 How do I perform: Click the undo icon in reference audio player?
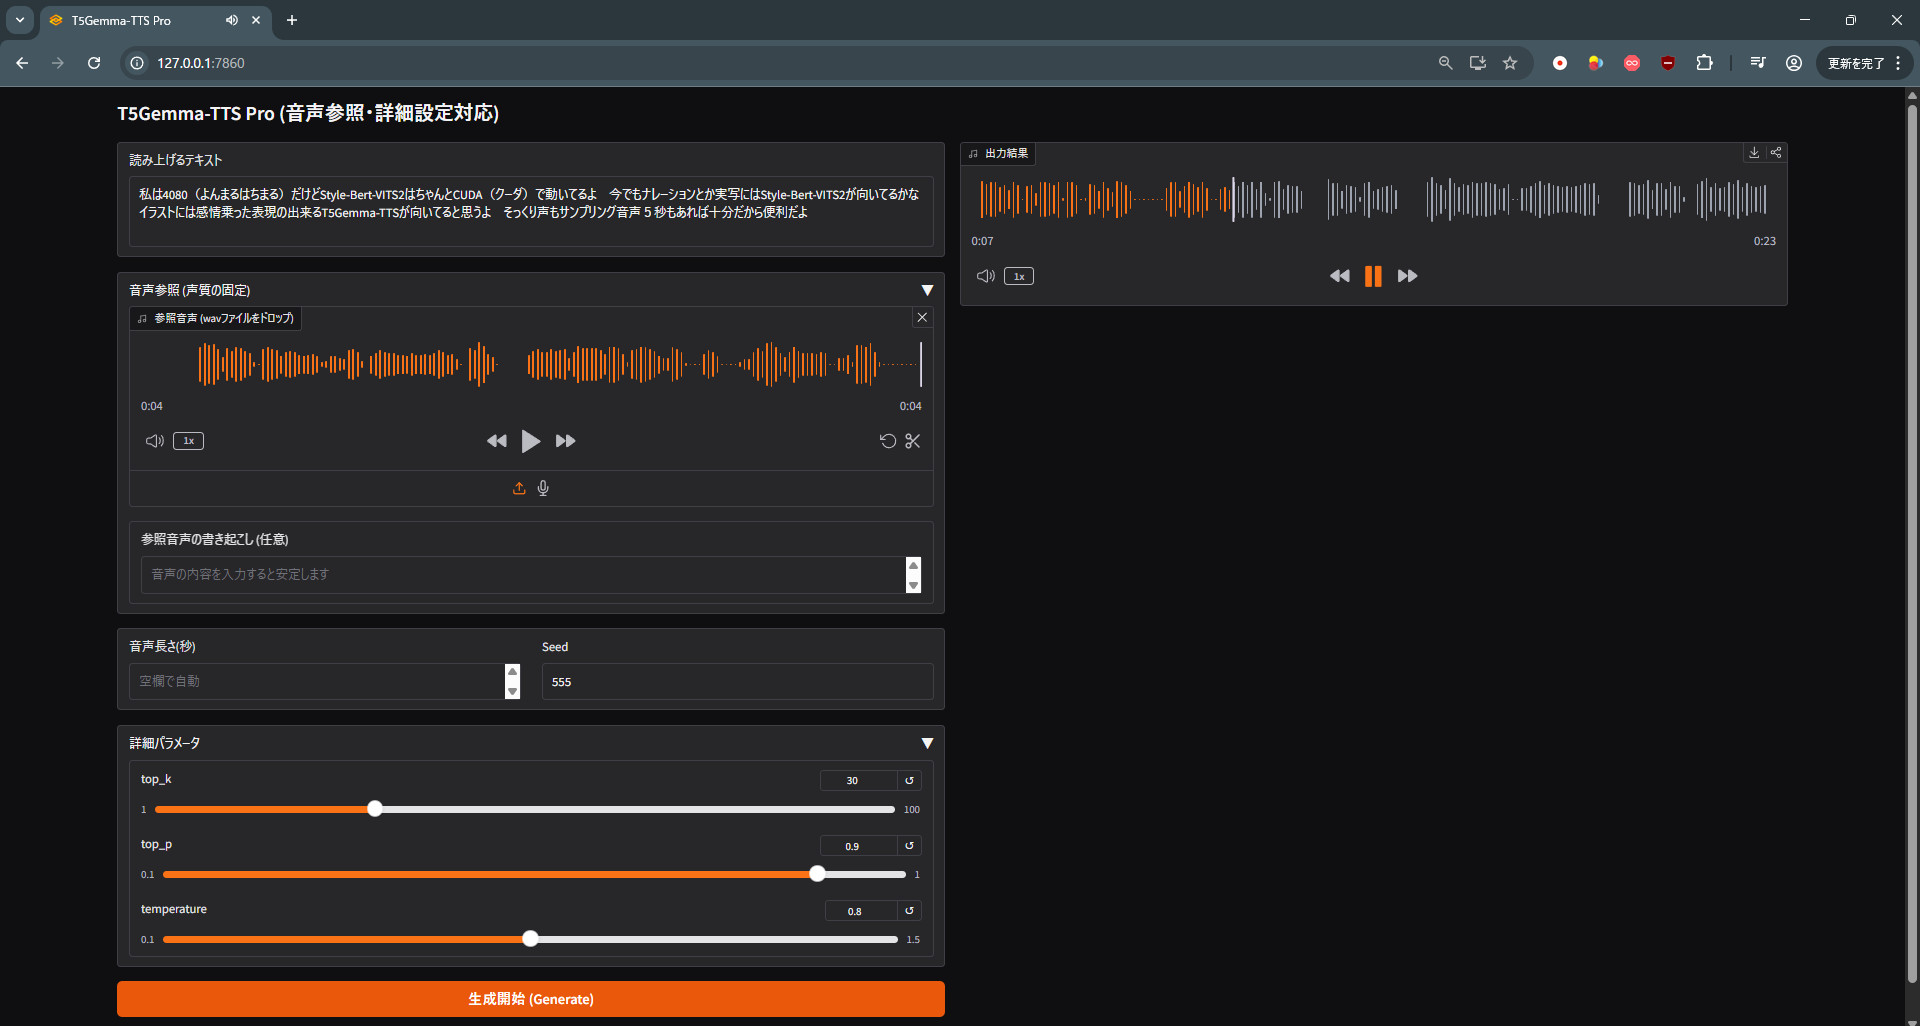(x=887, y=441)
